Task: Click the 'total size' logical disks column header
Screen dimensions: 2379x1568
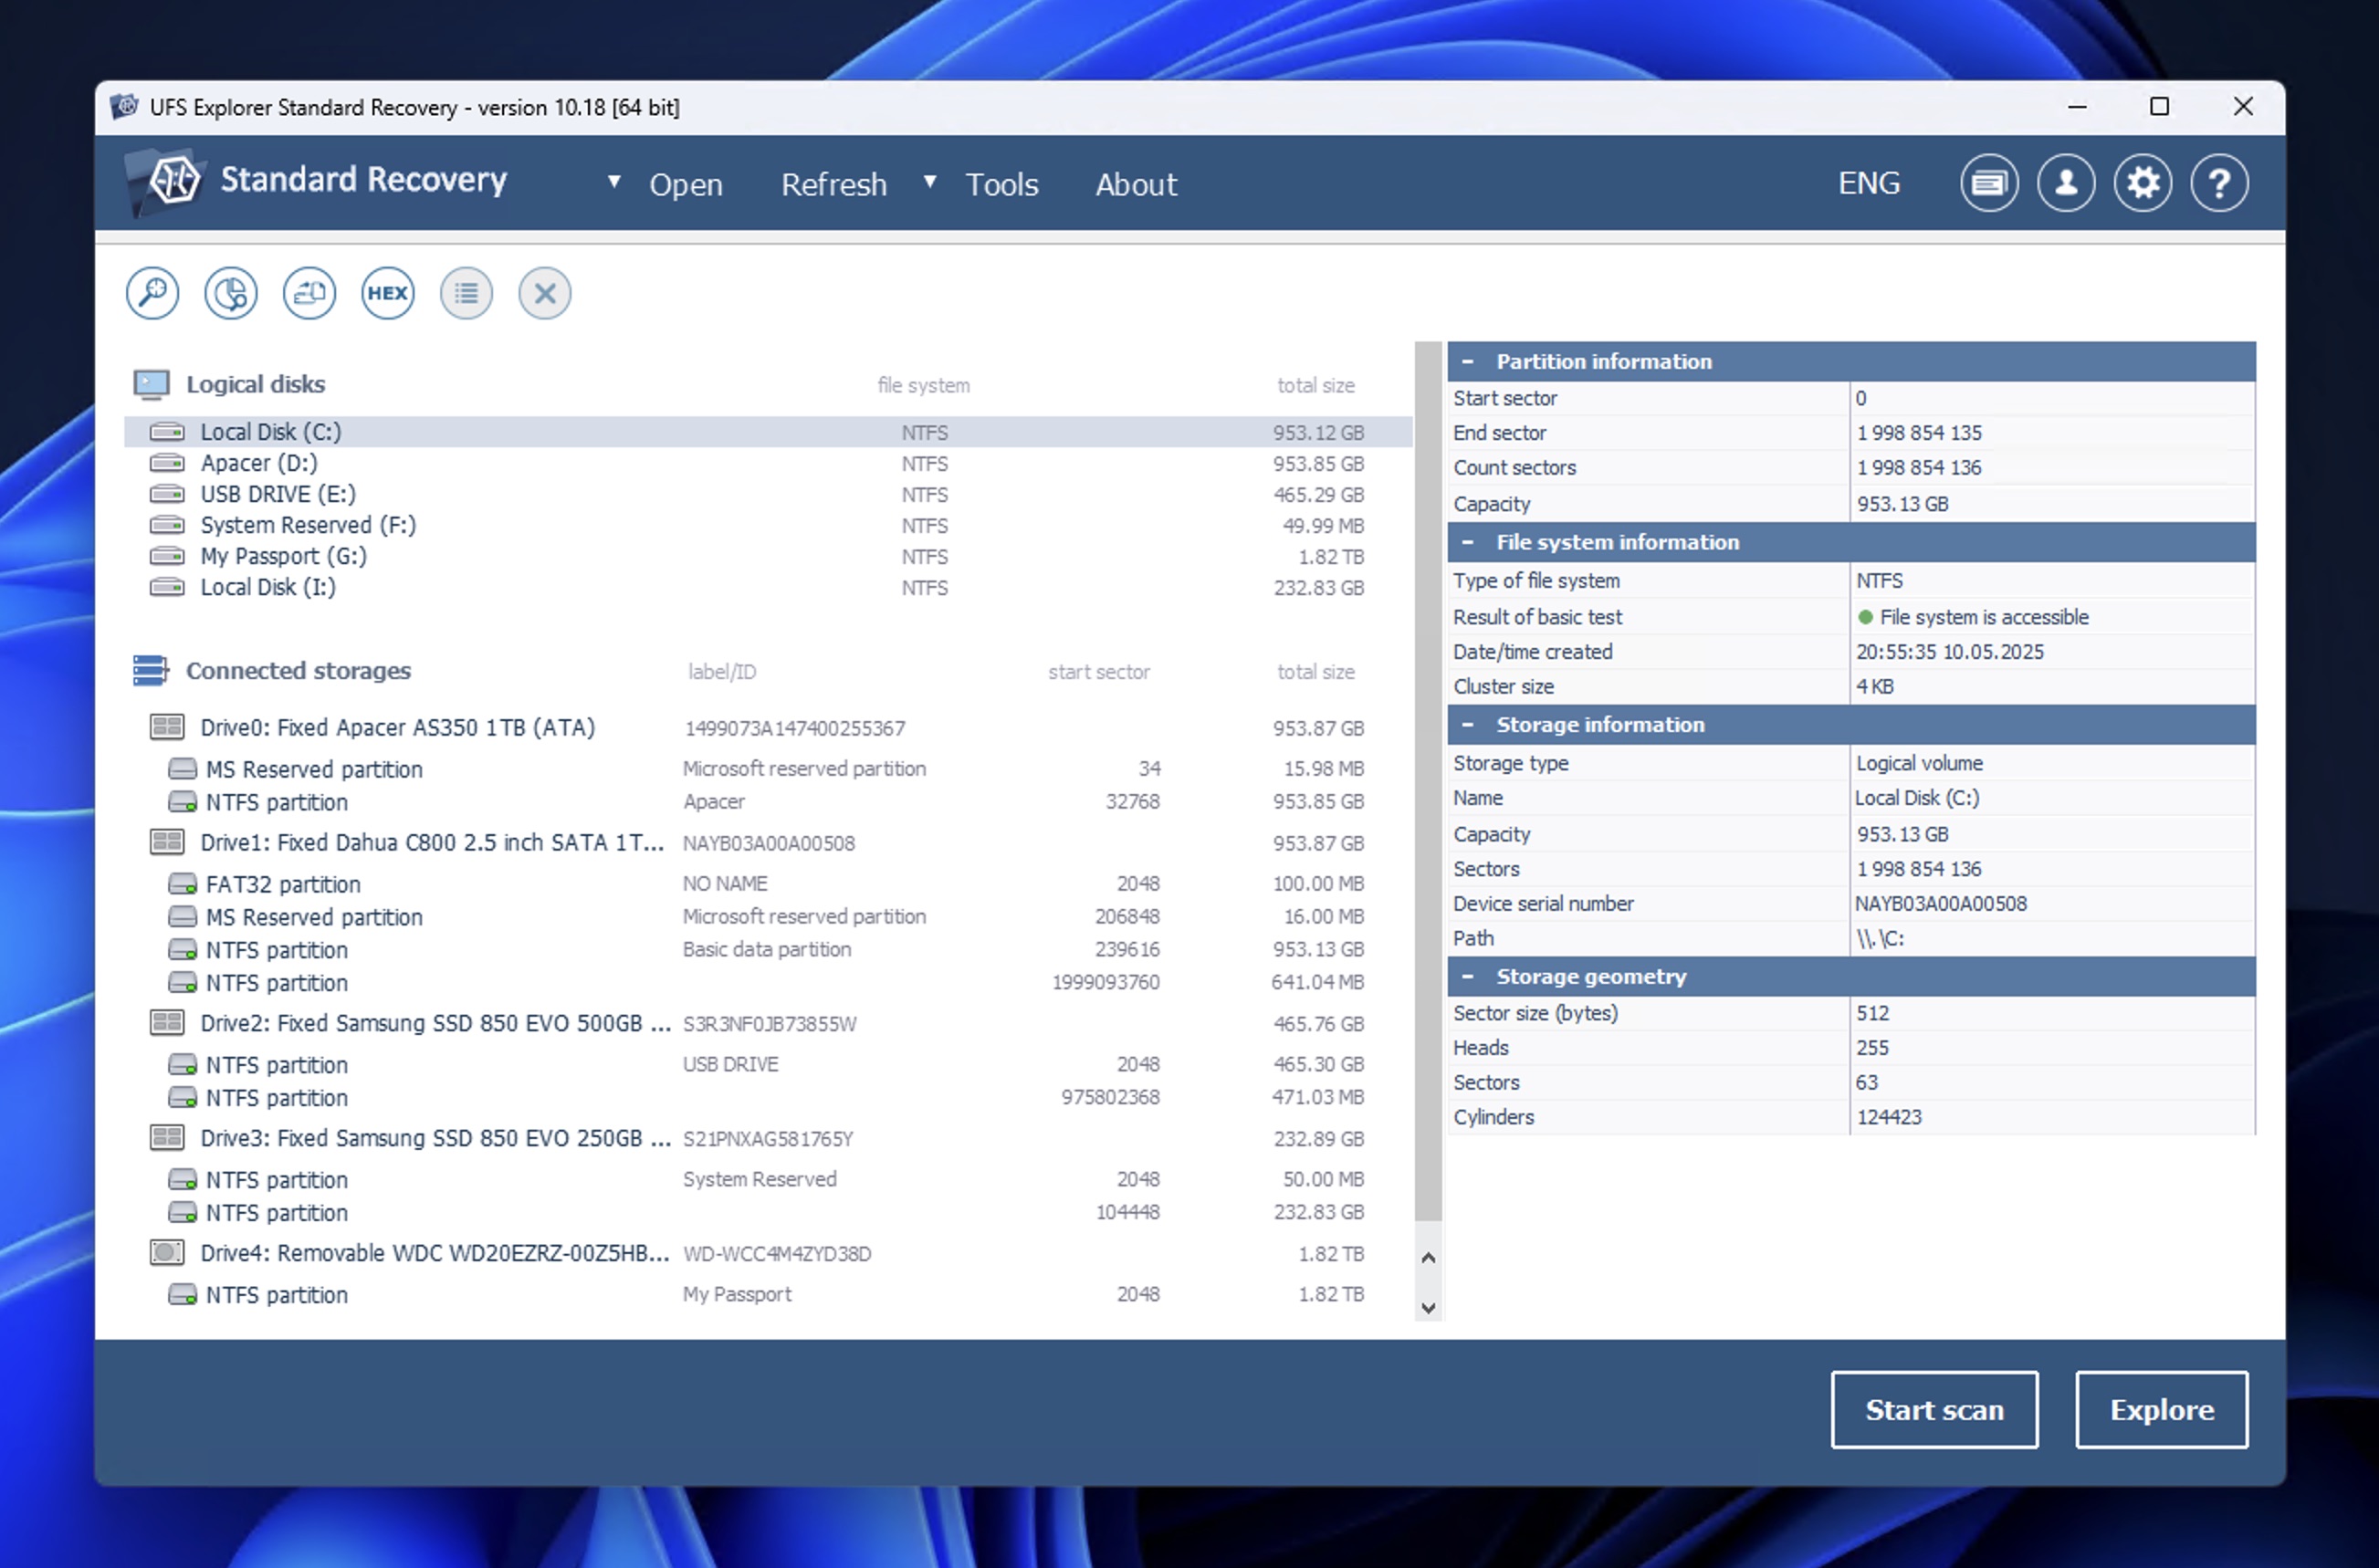Action: [1315, 385]
